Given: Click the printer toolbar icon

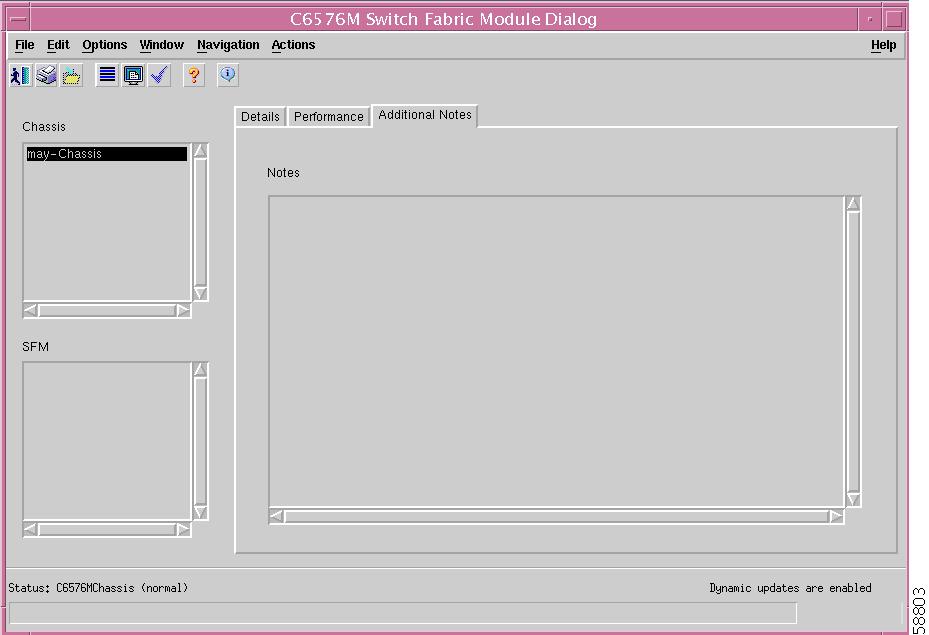Looking at the screenshot, I should tap(46, 75).
